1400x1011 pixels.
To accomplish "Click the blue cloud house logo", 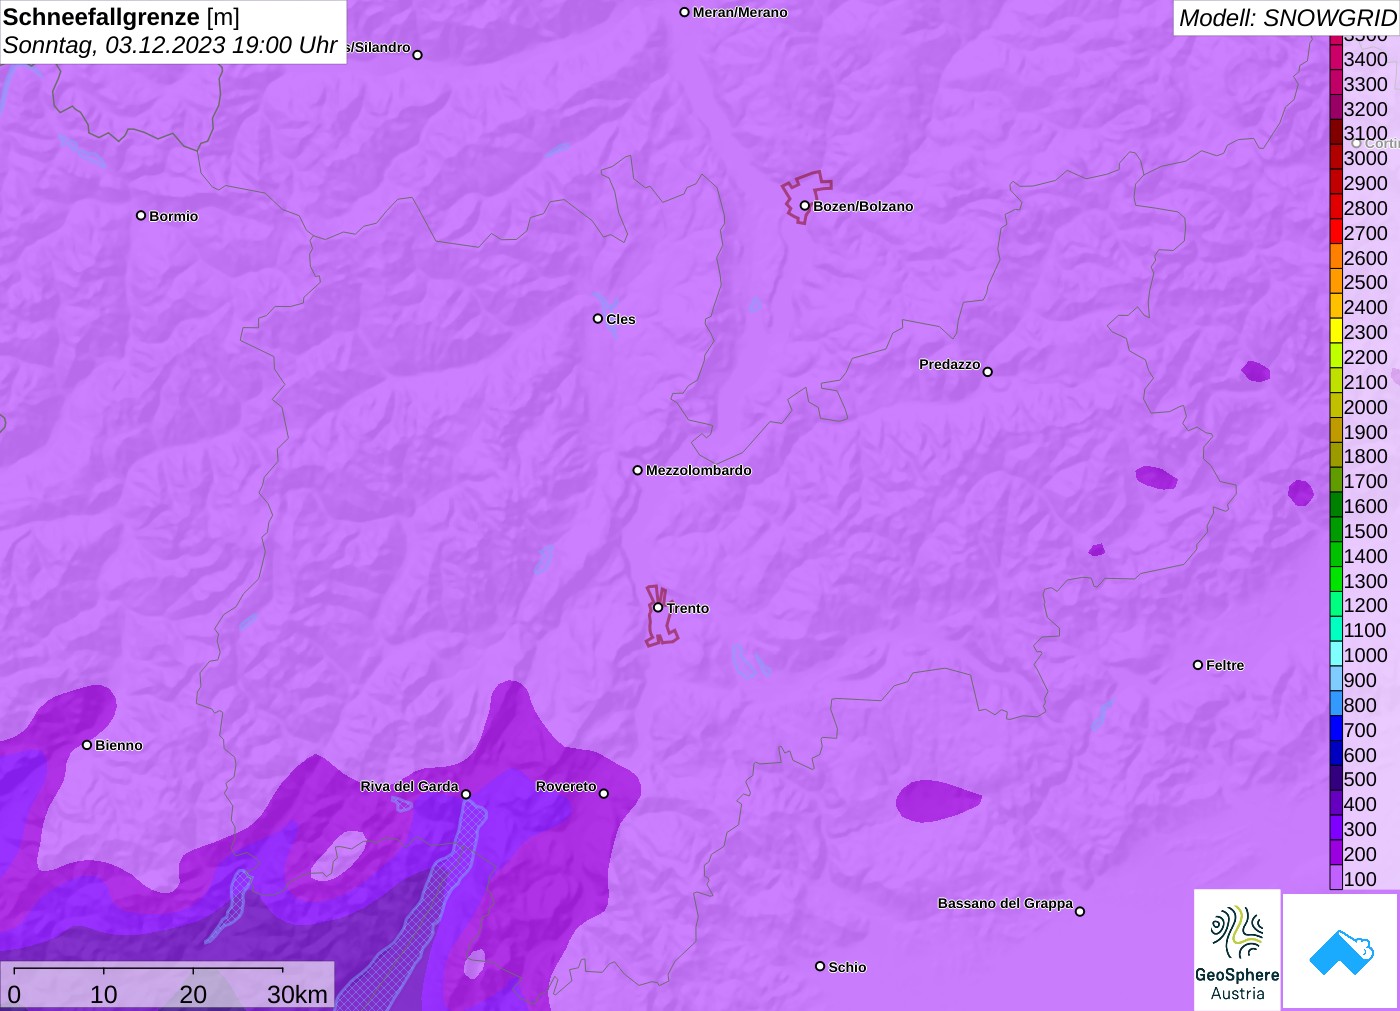I will (x=1341, y=951).
